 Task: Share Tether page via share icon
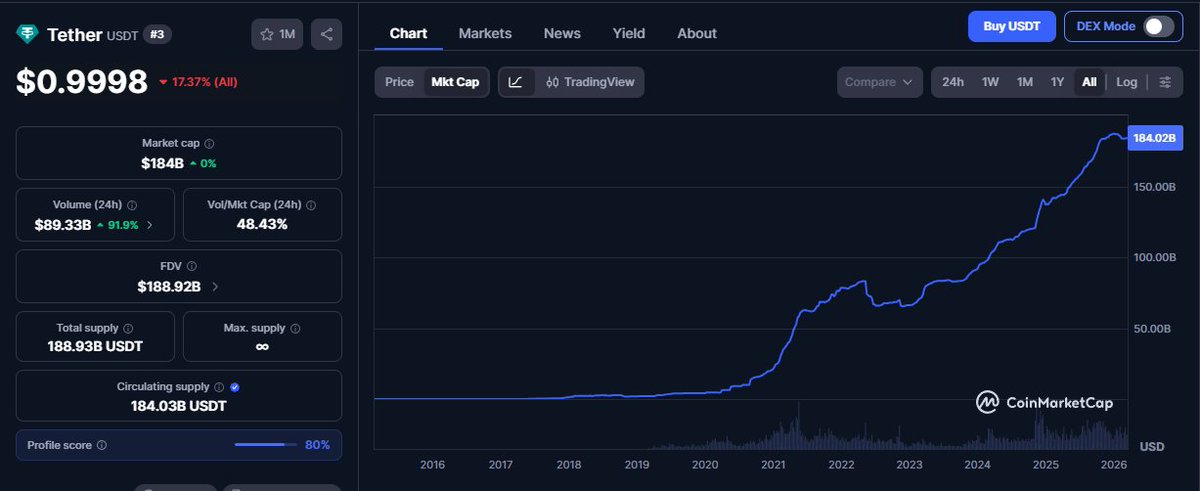click(x=327, y=34)
